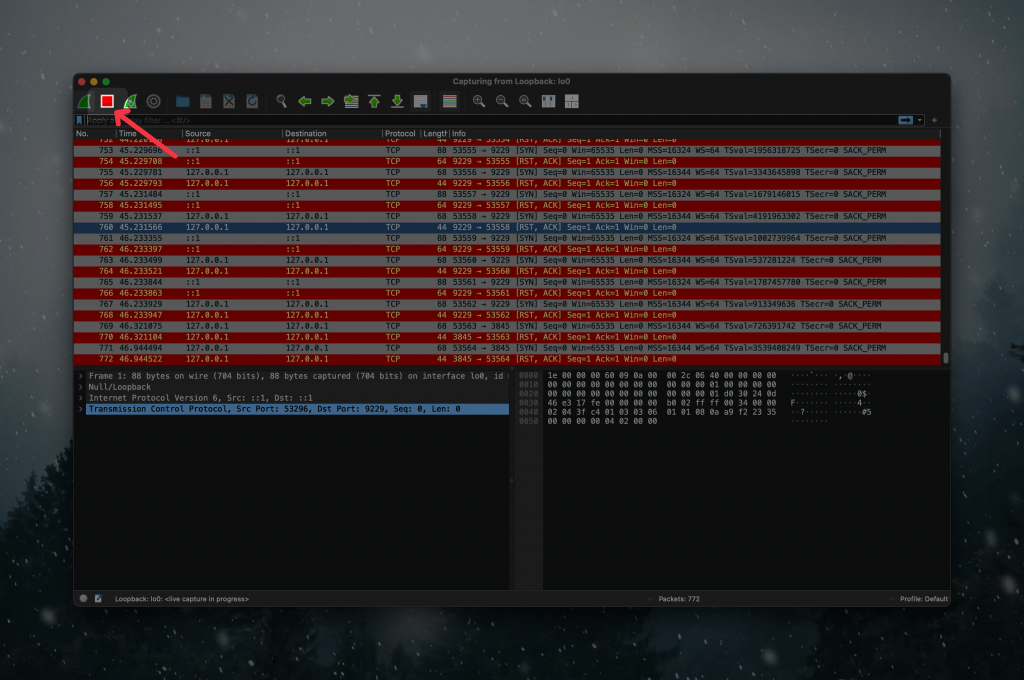Image resolution: width=1024 pixels, height=680 pixels.
Task: Expand the Frame 1 details node
Action: [81, 376]
